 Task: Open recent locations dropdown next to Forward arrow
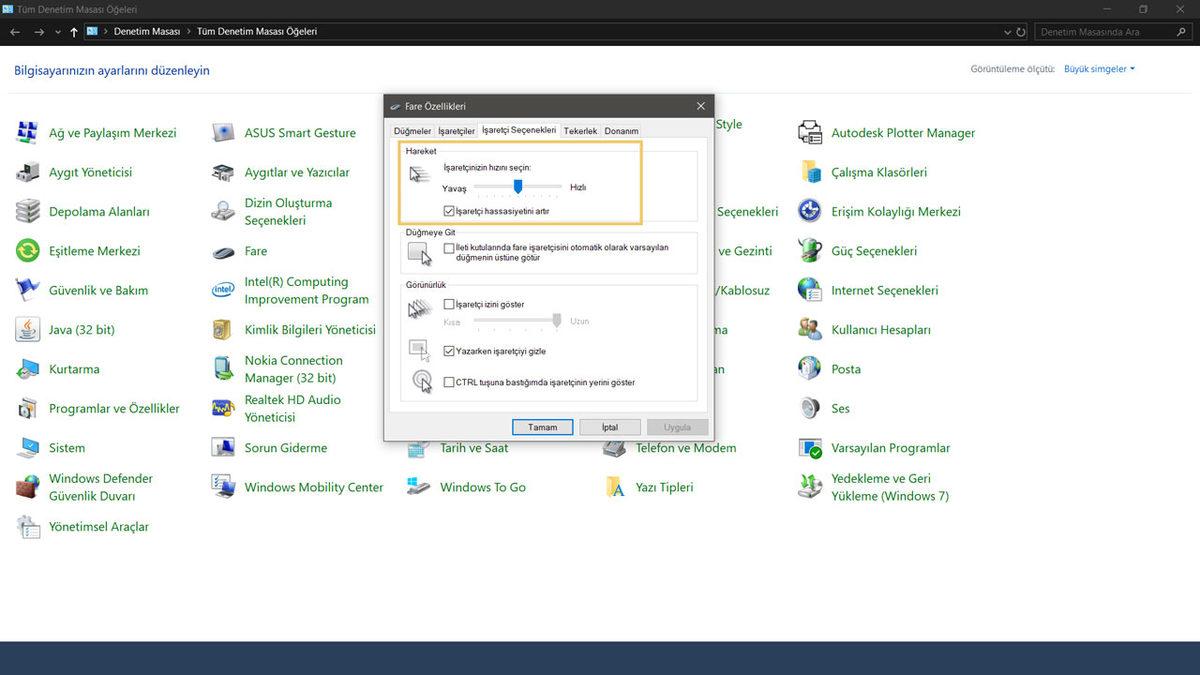[x=57, y=32]
